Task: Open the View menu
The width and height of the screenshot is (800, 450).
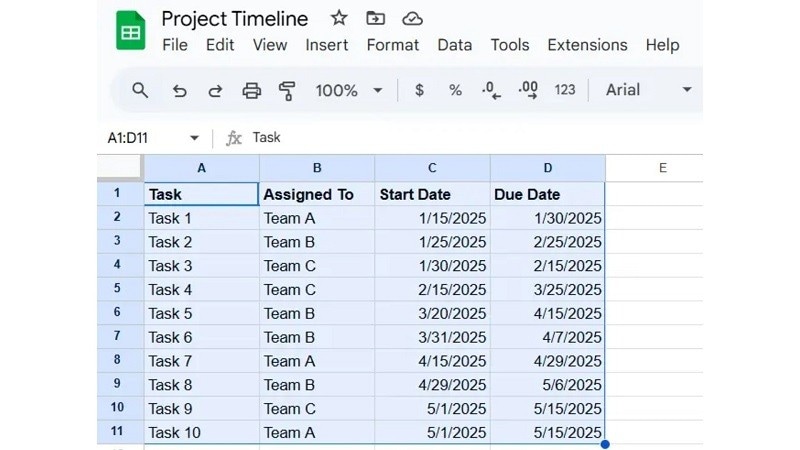Action: 270,45
